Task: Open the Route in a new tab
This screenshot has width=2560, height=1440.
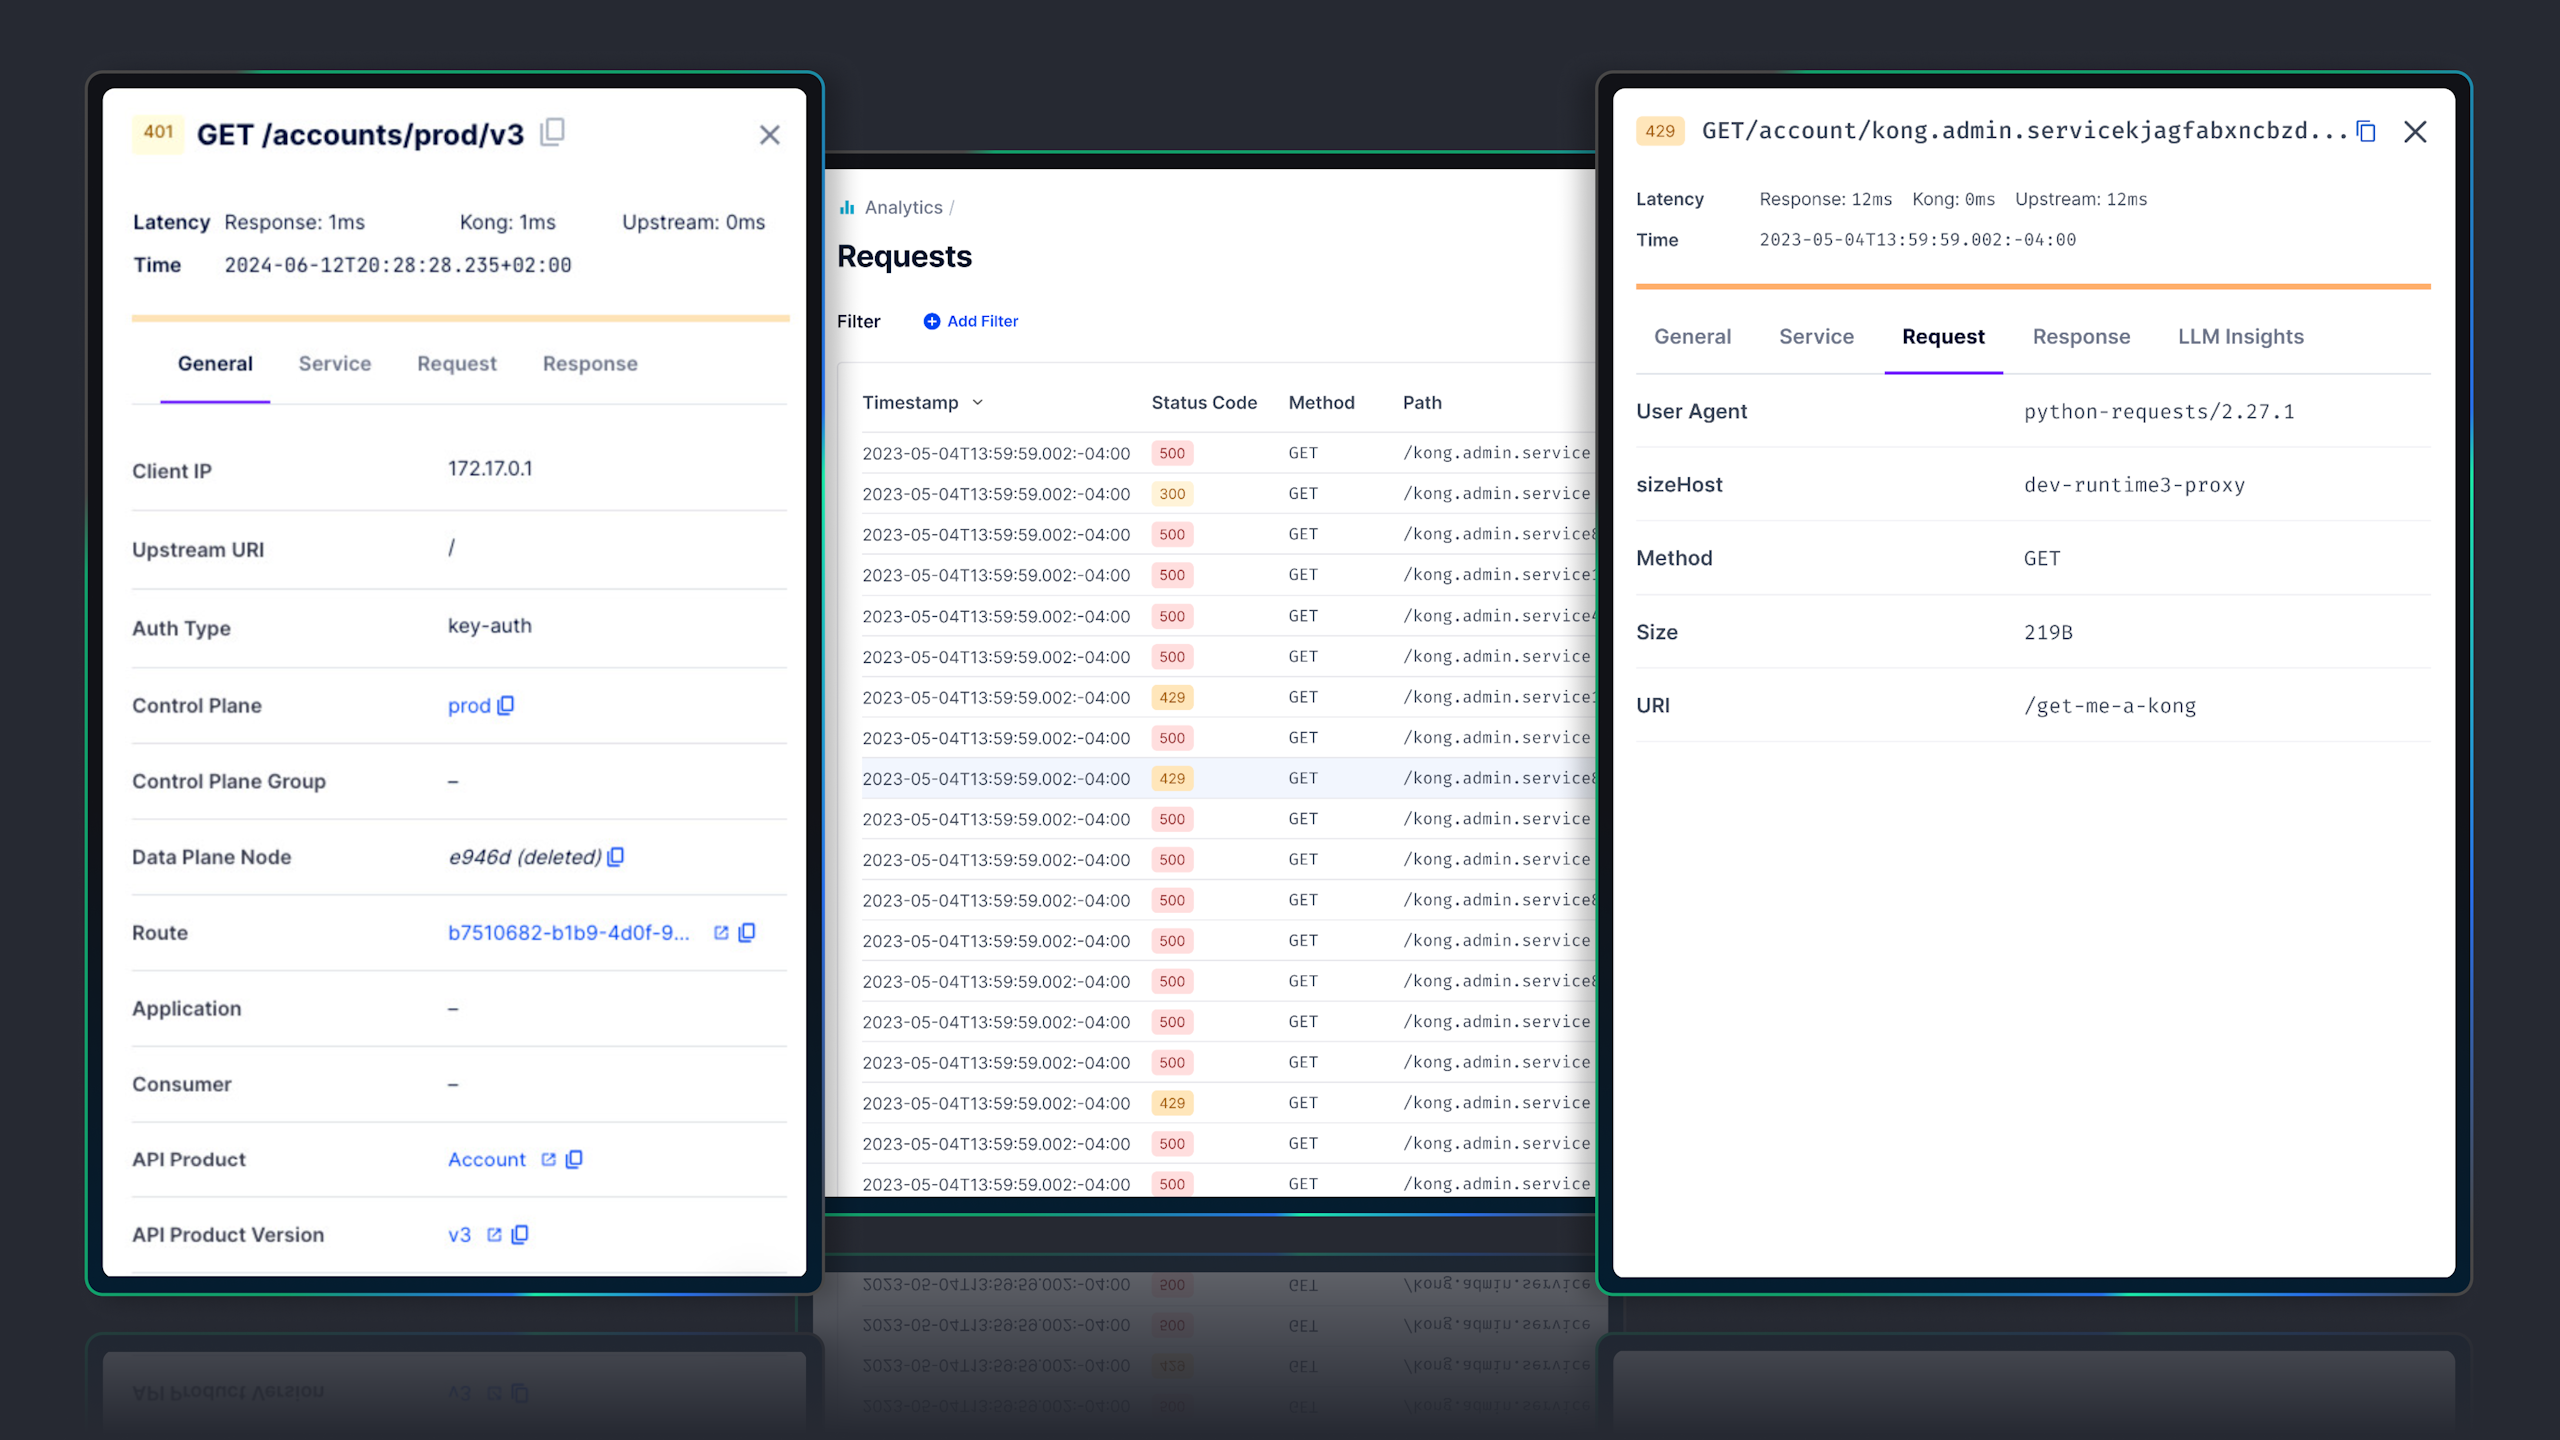Action: (x=721, y=933)
